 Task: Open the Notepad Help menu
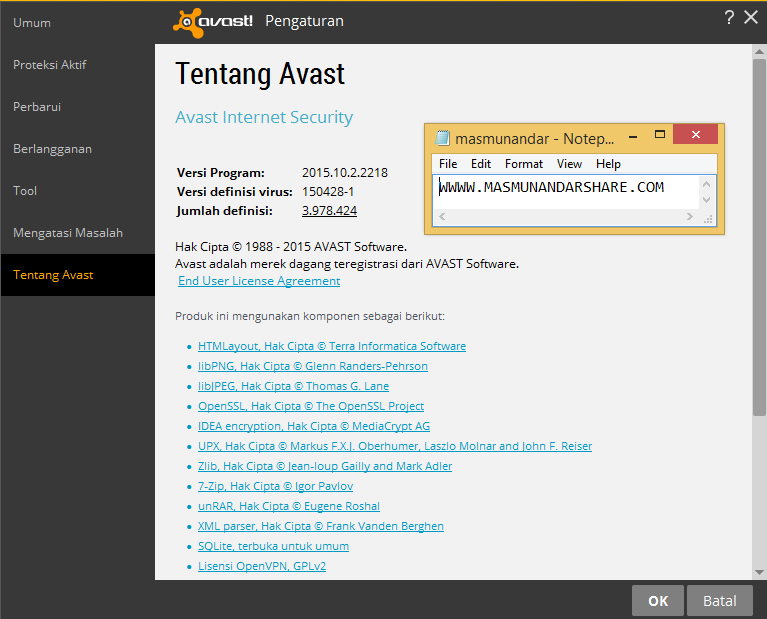pos(608,164)
